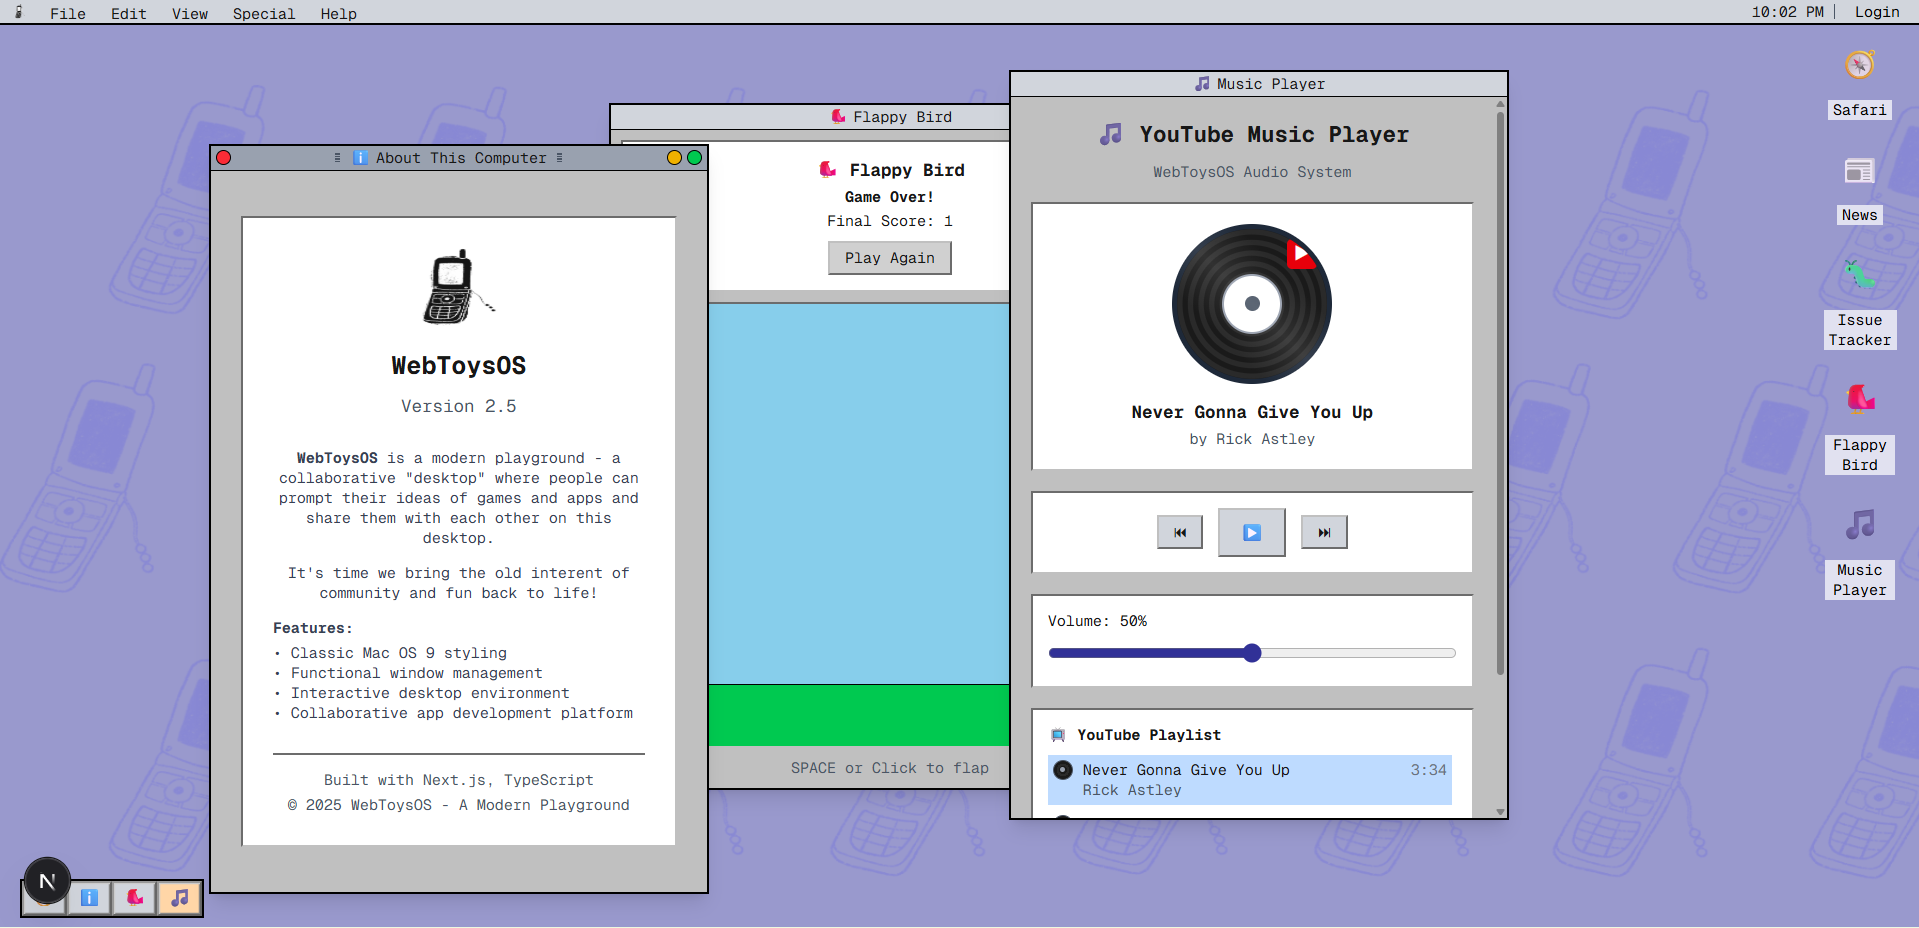Select the Music Player taskbar icon

(x=179, y=898)
